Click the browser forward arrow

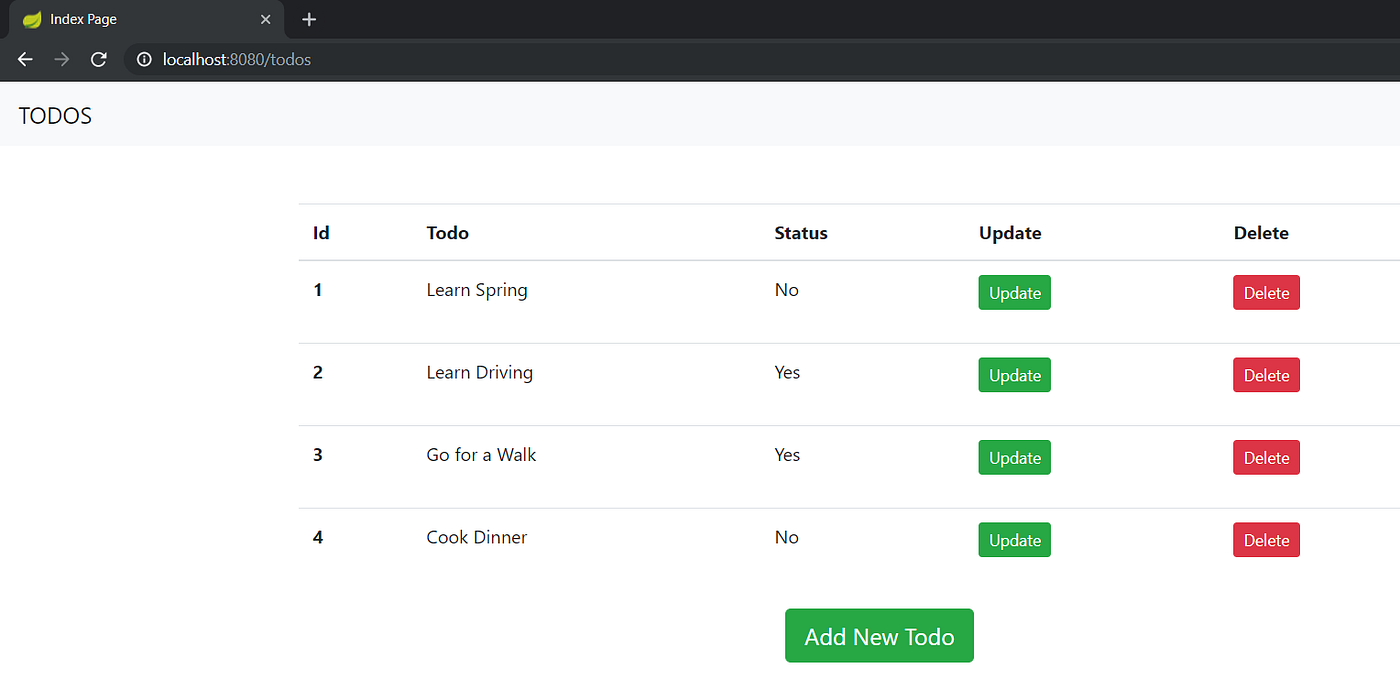tap(62, 60)
